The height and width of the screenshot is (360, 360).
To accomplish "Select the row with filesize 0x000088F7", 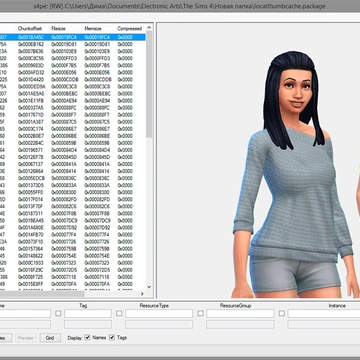I will (x=73, y=115).
